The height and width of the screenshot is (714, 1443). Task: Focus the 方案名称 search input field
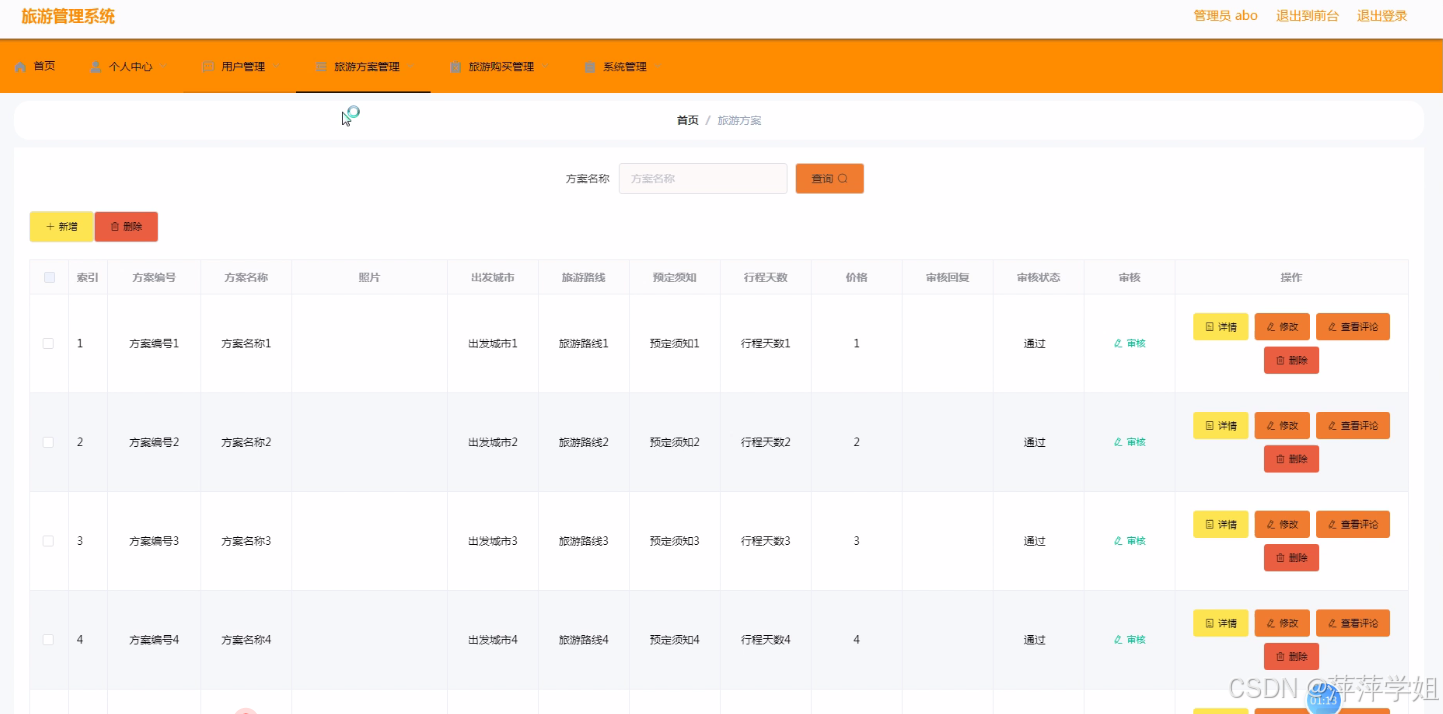point(703,178)
